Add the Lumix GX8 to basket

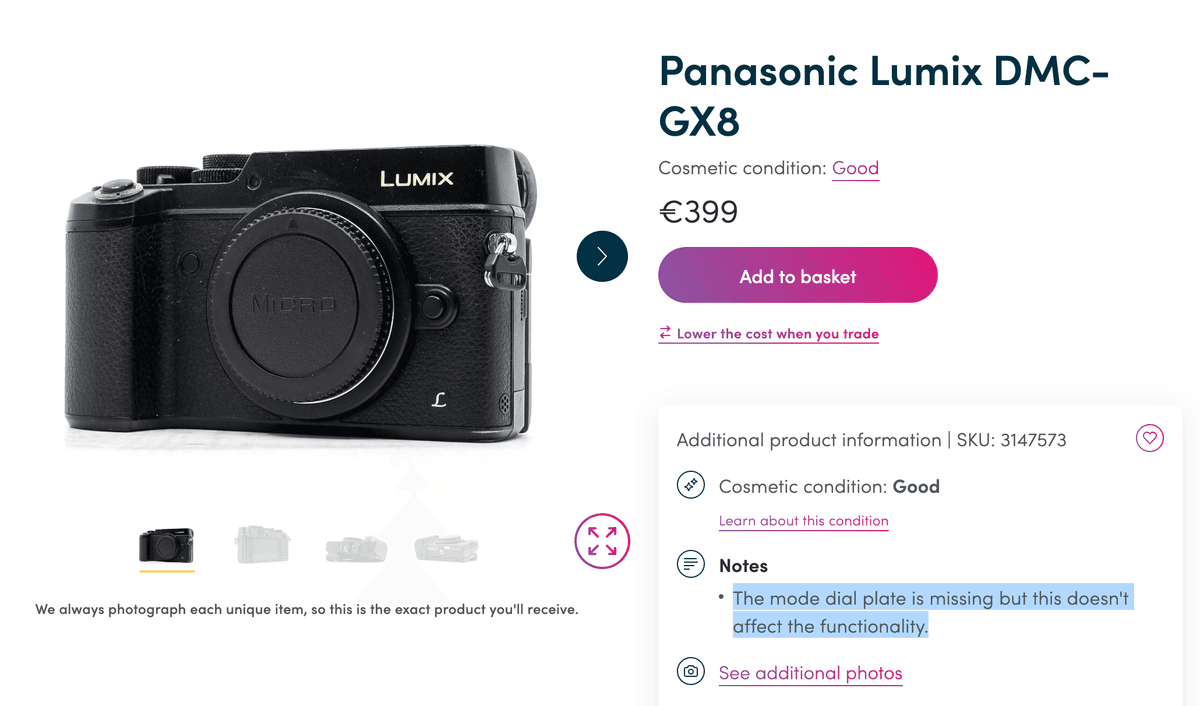click(797, 275)
